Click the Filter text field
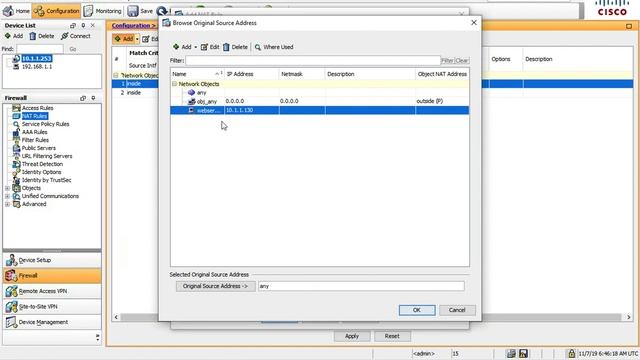Image resolution: width=640 pixels, height=360 pixels. 313,60
